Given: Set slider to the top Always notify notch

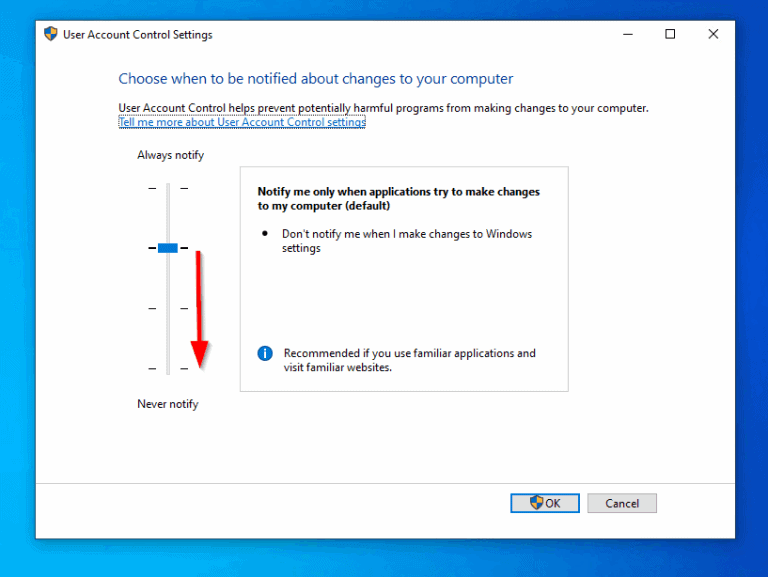Looking at the screenshot, I should (168, 188).
